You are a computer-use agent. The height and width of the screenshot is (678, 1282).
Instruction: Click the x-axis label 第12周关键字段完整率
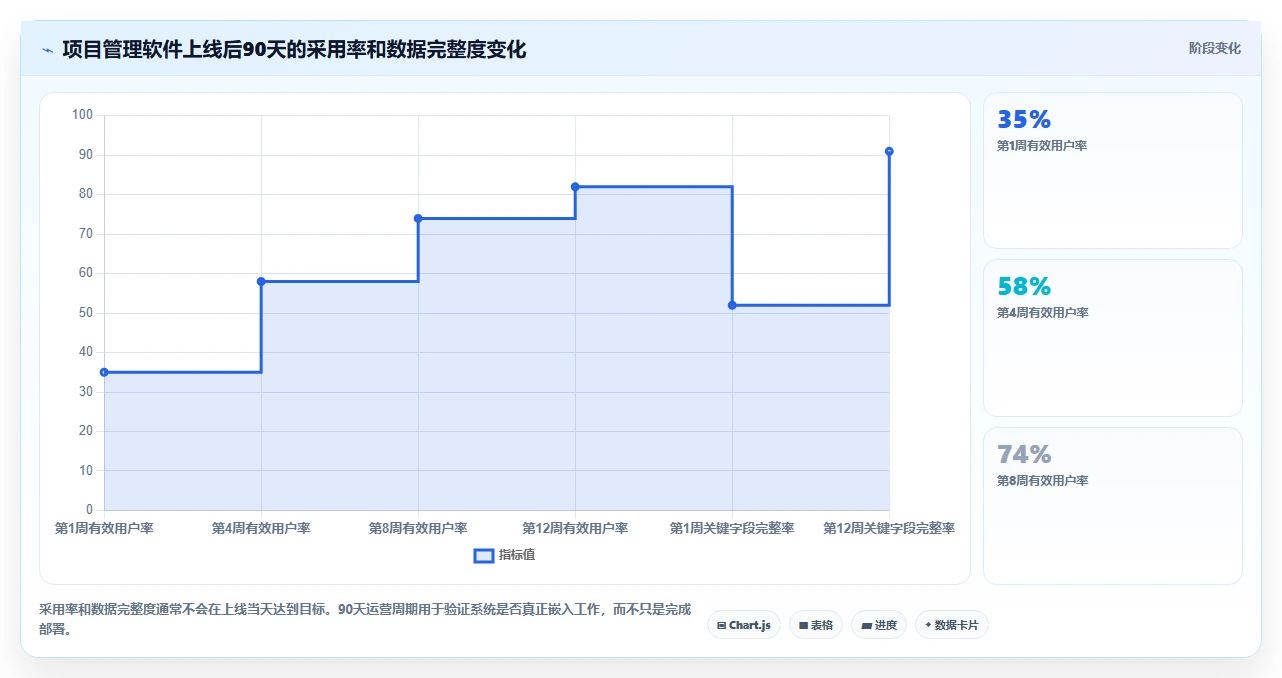coord(889,528)
